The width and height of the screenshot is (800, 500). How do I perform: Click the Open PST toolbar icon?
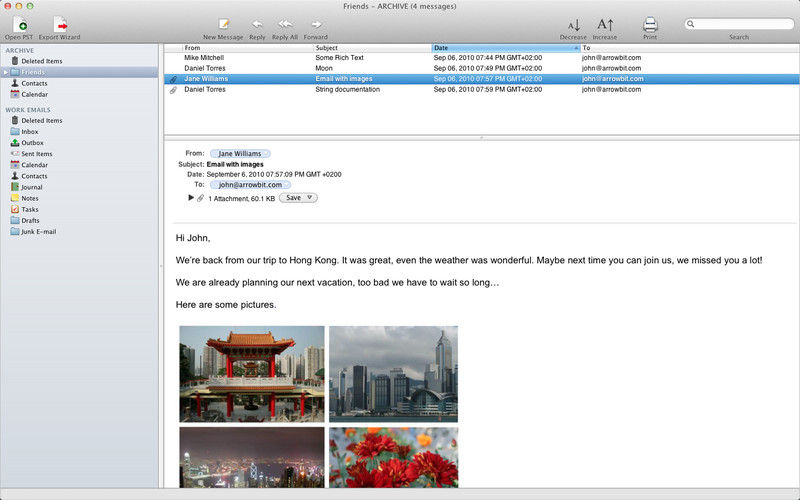[20, 24]
